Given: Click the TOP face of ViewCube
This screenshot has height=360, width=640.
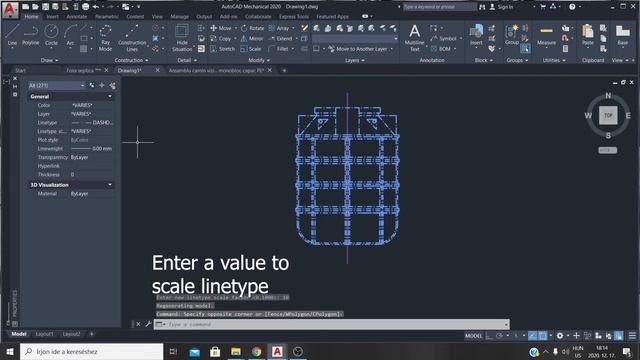Looking at the screenshot, I should (x=608, y=116).
